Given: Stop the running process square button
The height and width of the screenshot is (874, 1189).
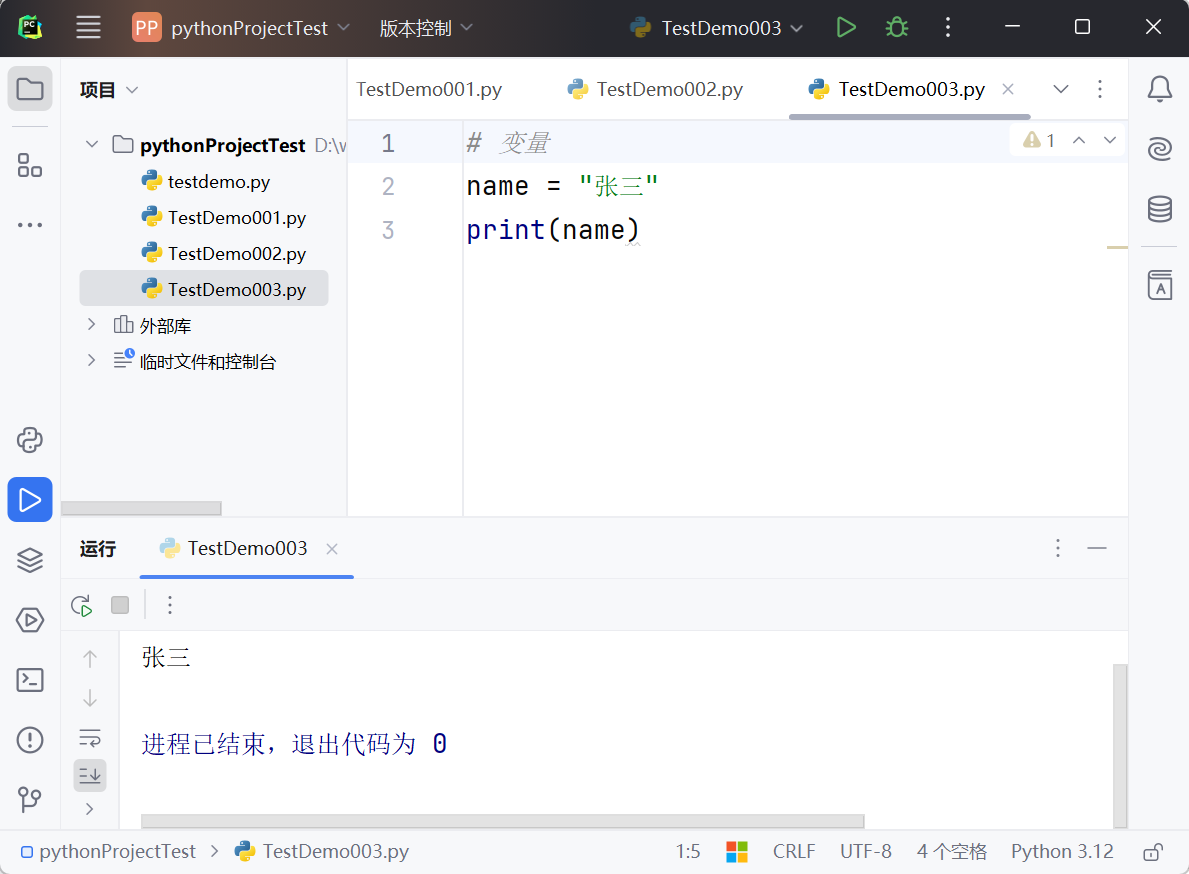Looking at the screenshot, I should pyautogui.click(x=120, y=605).
